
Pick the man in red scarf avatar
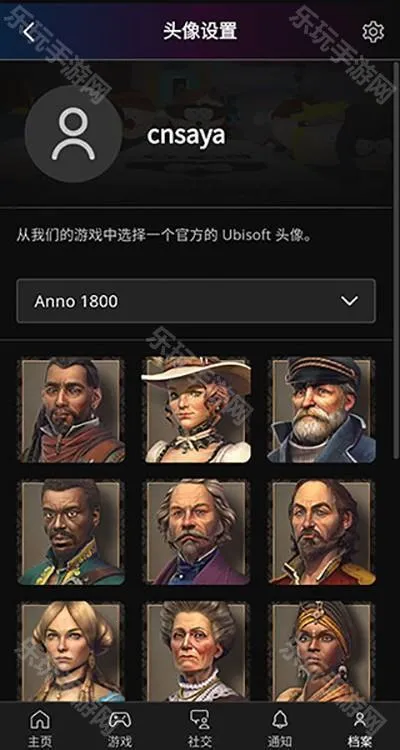pos(71,410)
